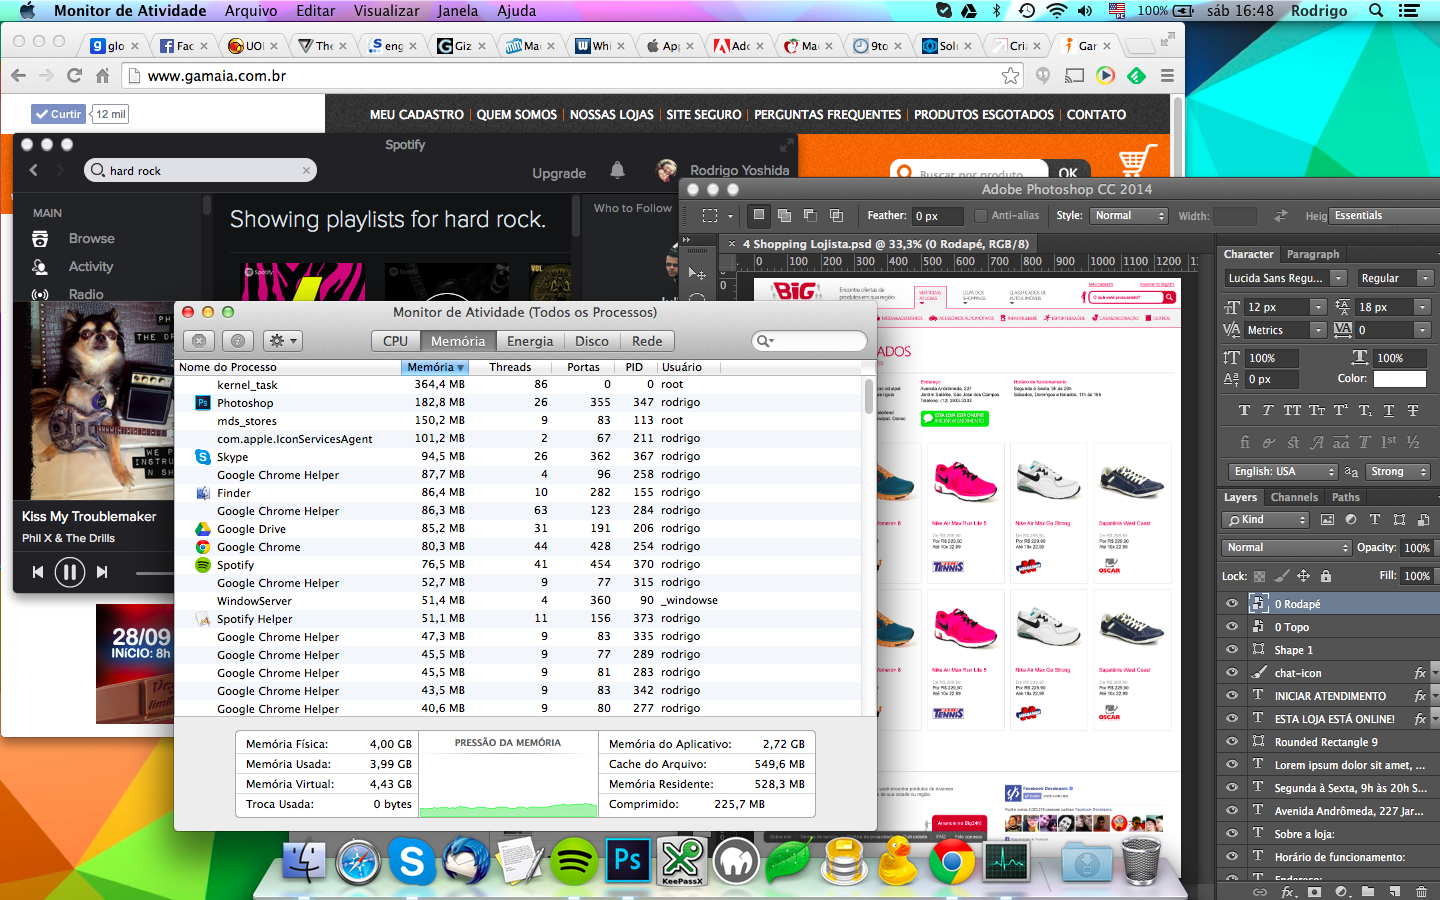Image resolution: width=1440 pixels, height=900 pixels.
Task: Apply Underline in Character panel
Action: (x=1389, y=410)
